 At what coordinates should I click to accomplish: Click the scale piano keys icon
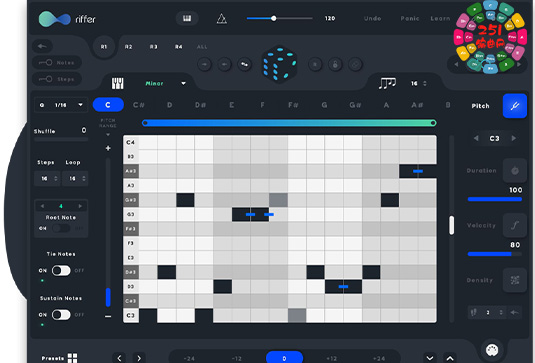pyautogui.click(x=118, y=83)
